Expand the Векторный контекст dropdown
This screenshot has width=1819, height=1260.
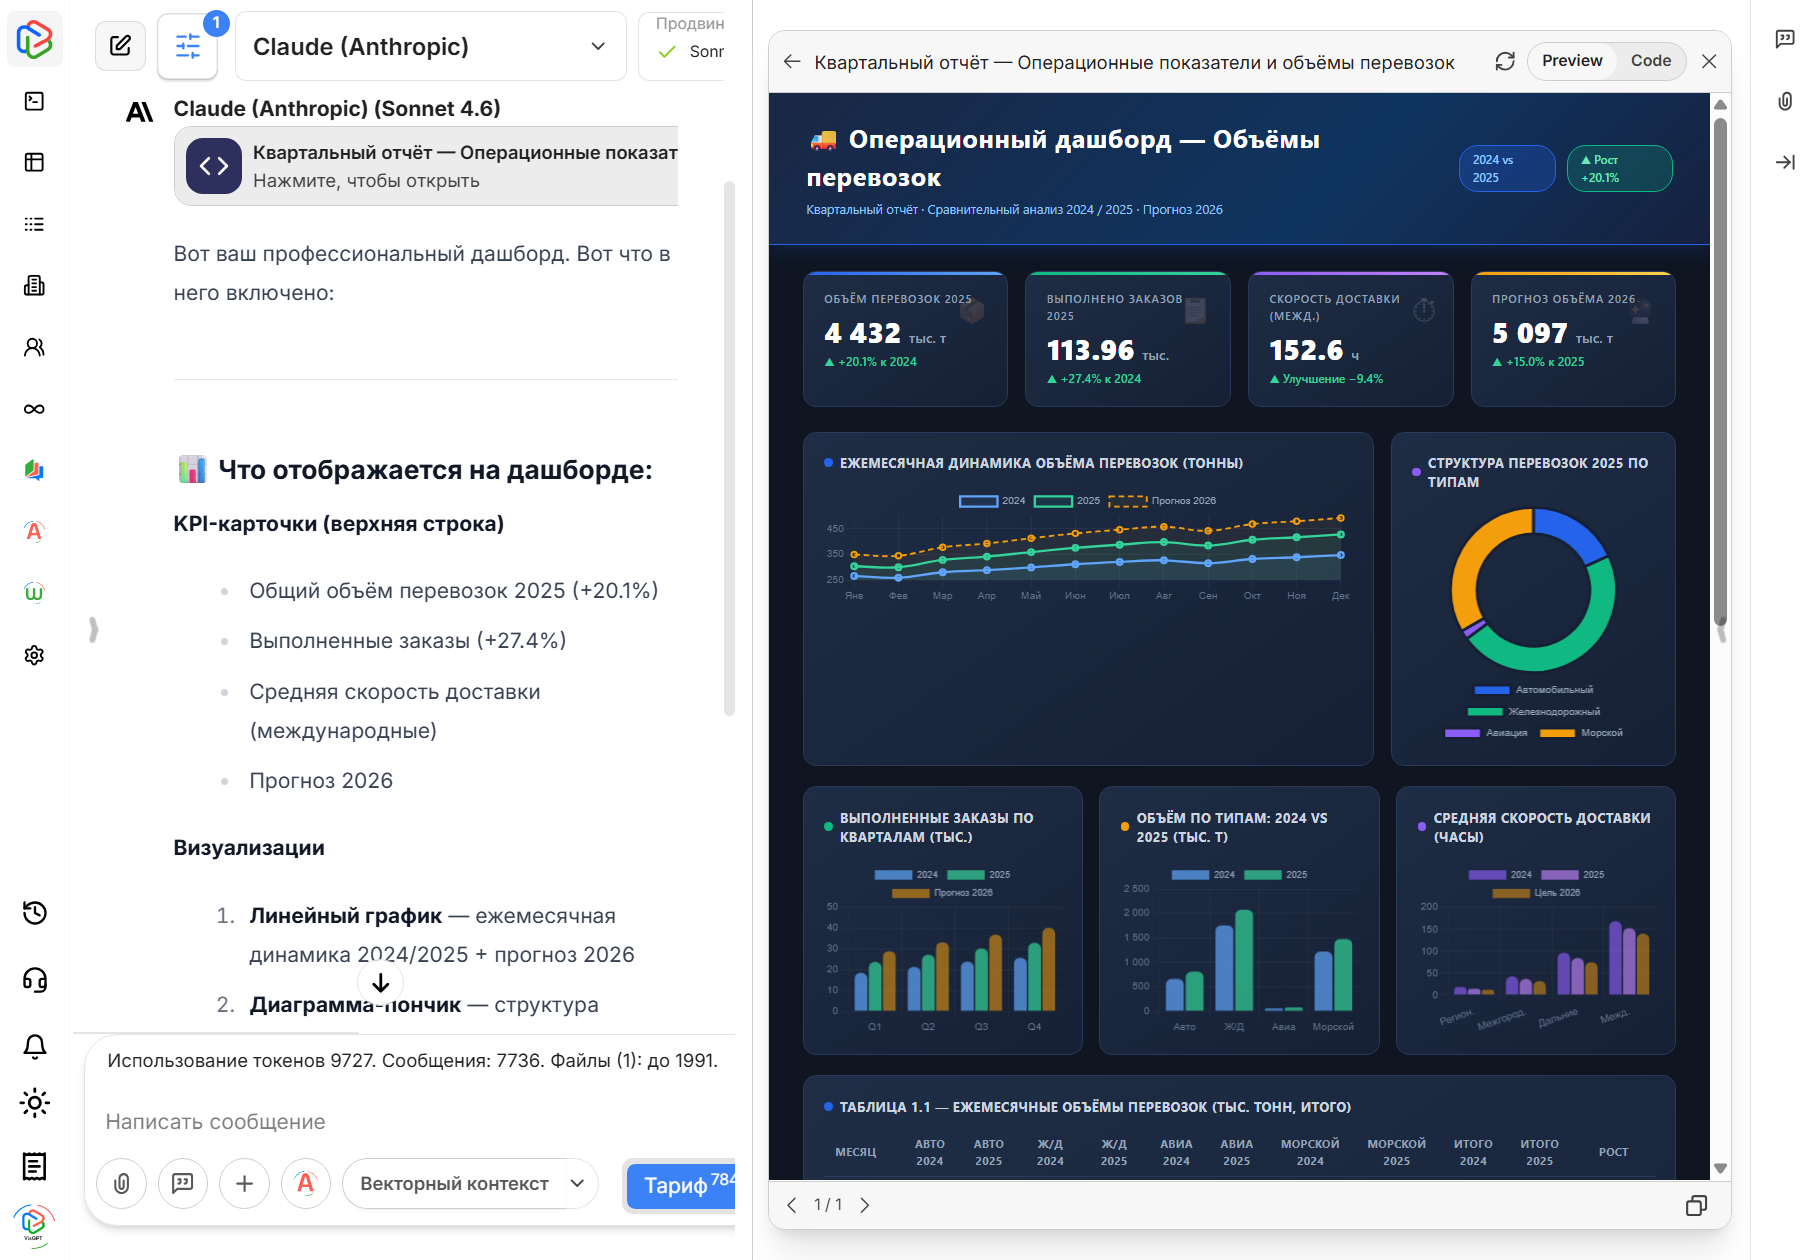pos(469,1184)
